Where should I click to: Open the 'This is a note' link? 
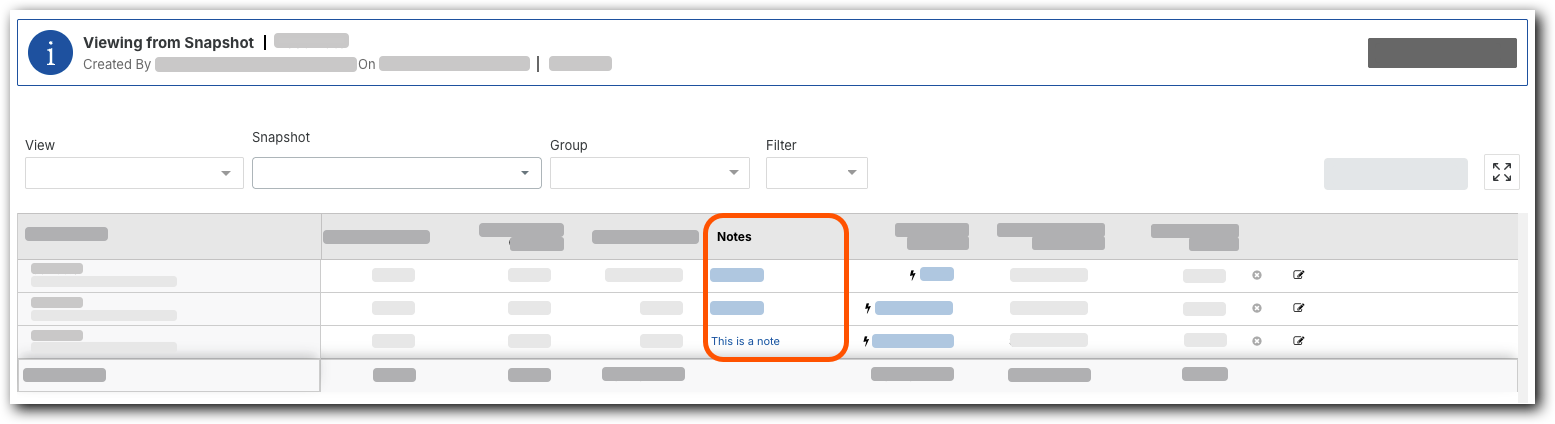[745, 341]
